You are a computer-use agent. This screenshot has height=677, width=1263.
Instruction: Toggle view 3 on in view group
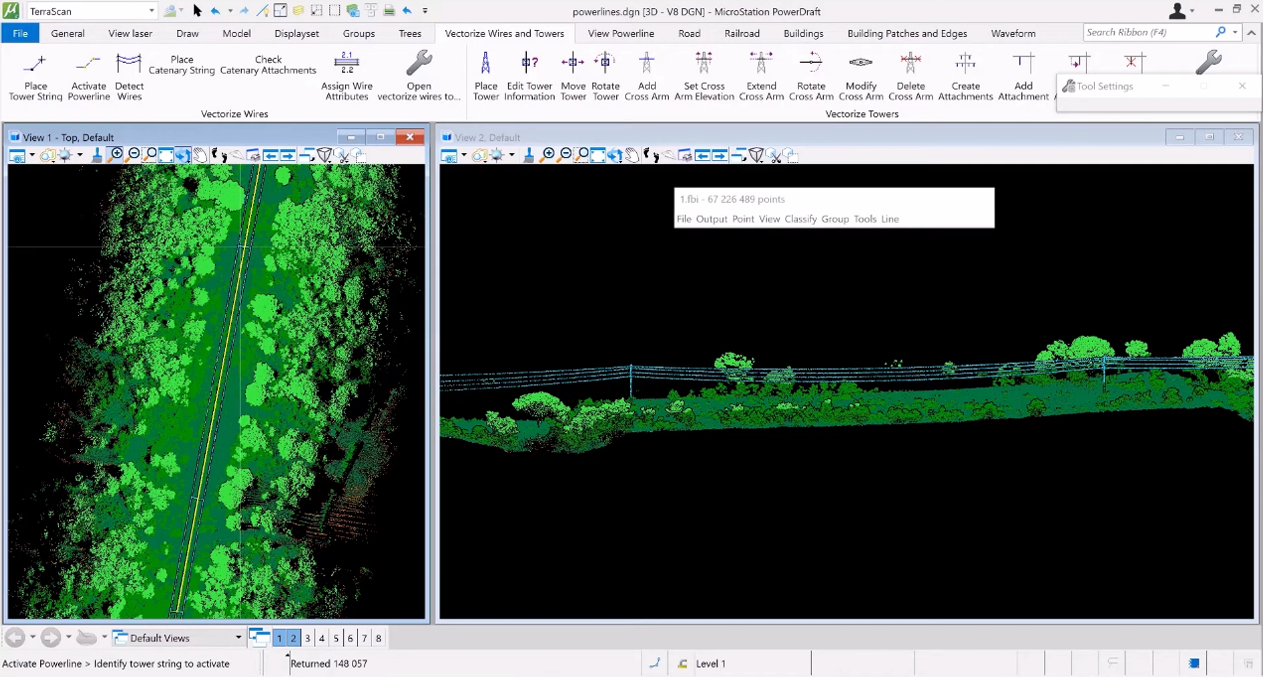308,638
